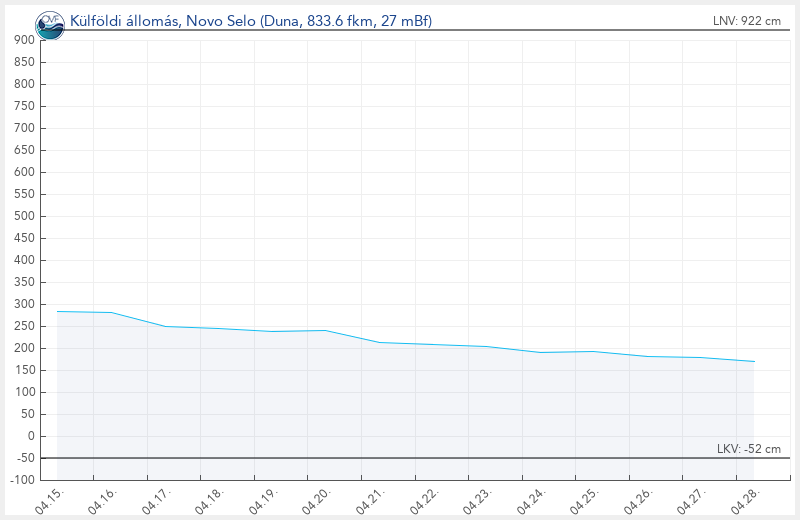The width and height of the screenshot is (800, 520).
Task: Click the LKV: -52 cm label
Action: point(749,449)
